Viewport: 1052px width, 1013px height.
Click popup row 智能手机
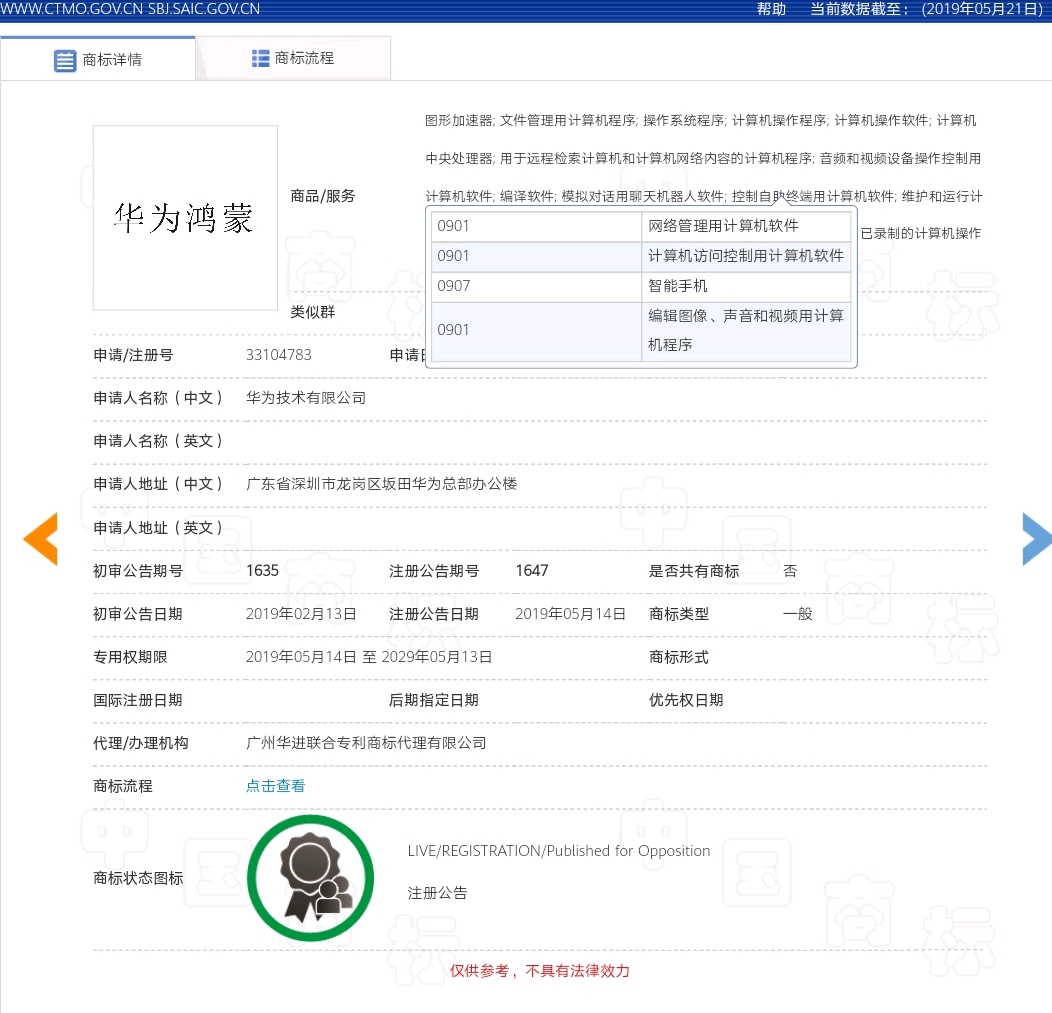pos(641,286)
